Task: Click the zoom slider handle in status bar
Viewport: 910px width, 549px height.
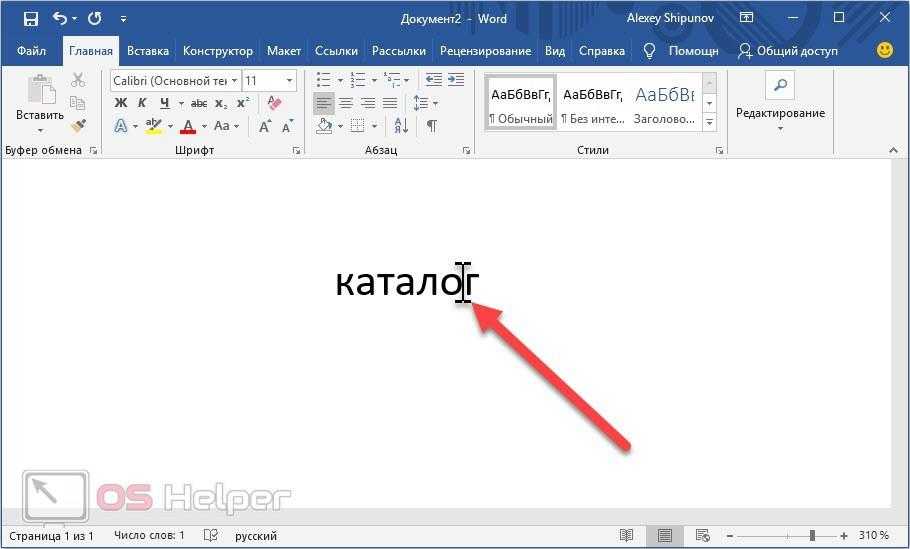Action: (x=812, y=536)
